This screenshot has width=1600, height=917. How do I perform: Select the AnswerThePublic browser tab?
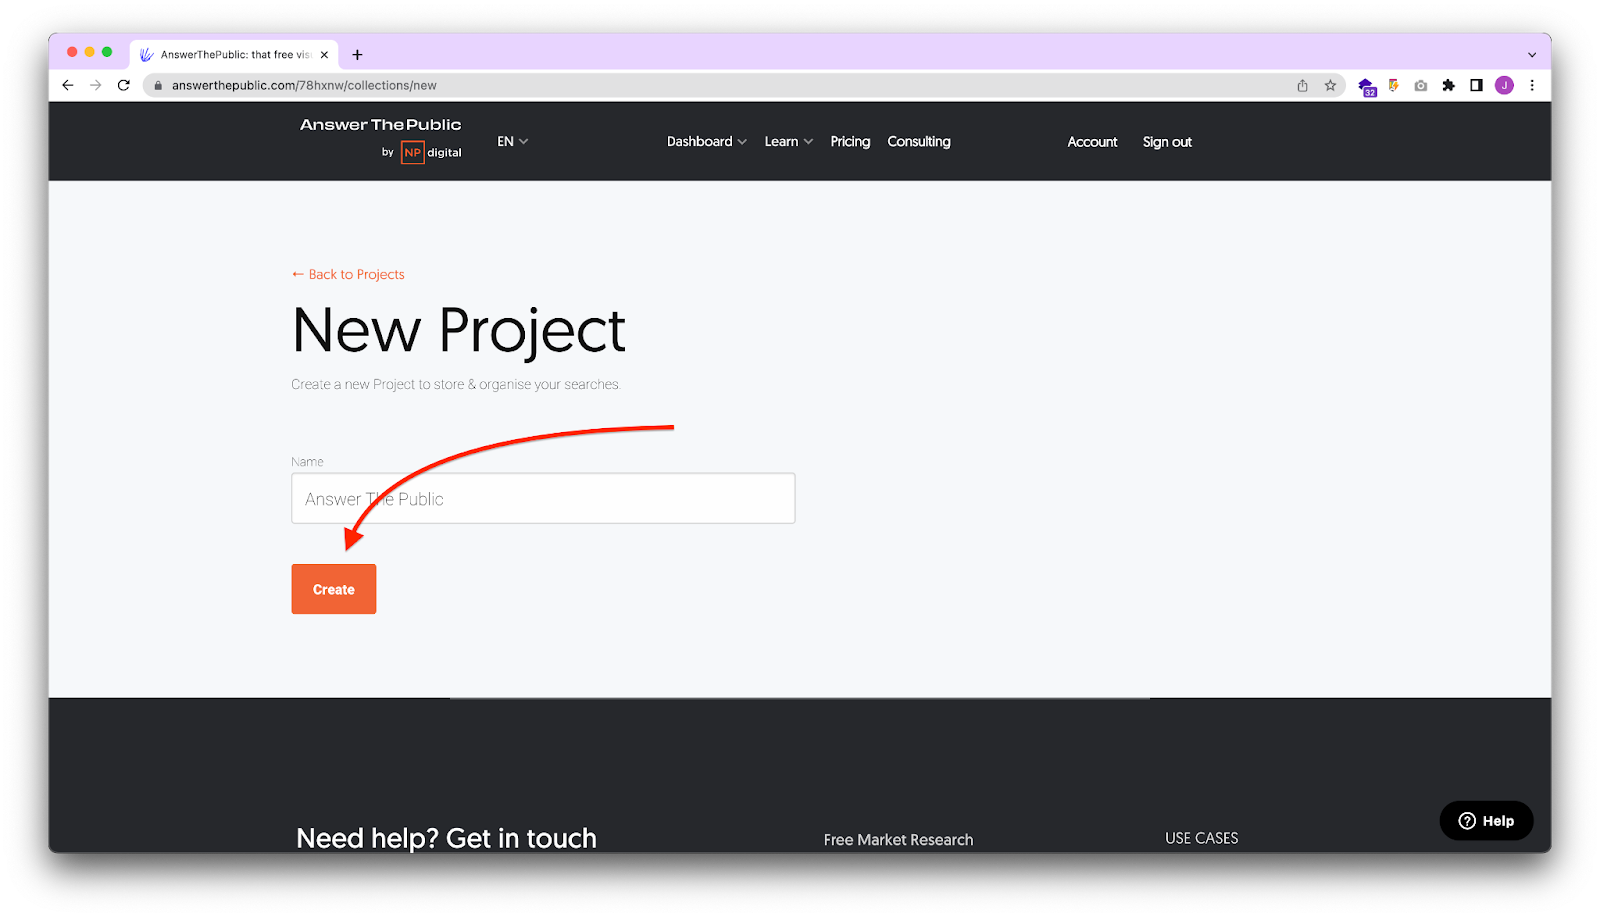click(x=235, y=55)
